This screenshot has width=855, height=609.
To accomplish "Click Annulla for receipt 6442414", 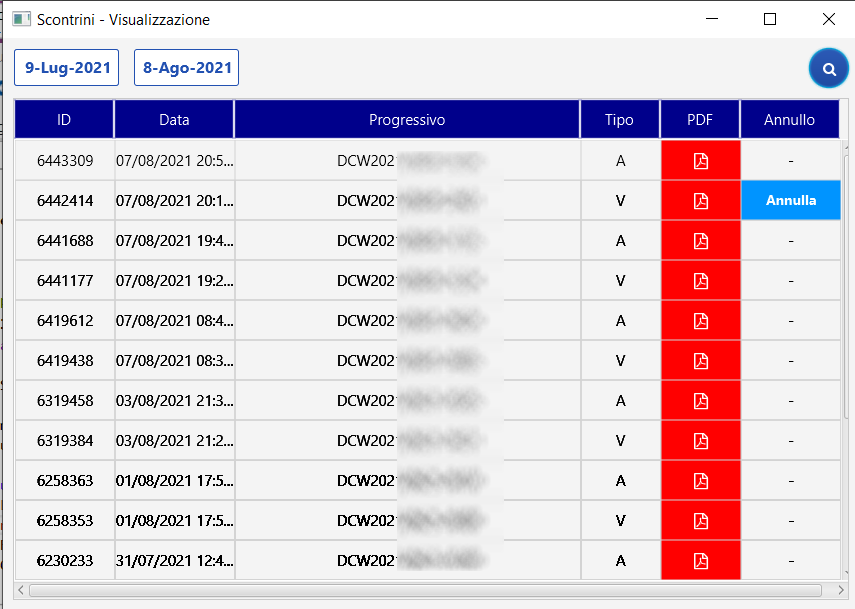I will coord(791,200).
